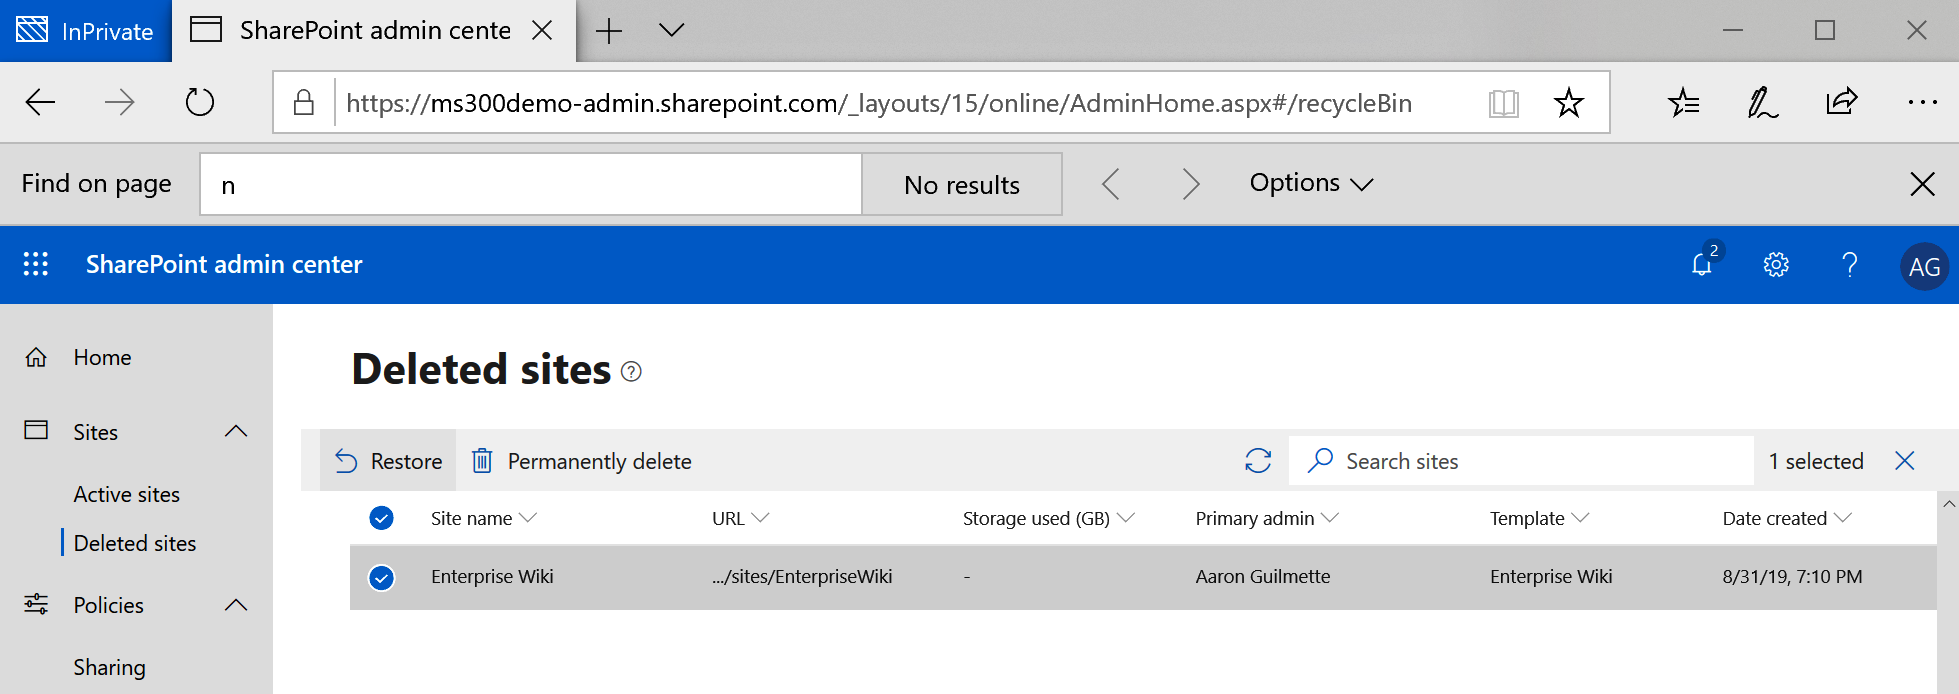Click Permanently delete button
1959x694 pixels.
pos(582,461)
